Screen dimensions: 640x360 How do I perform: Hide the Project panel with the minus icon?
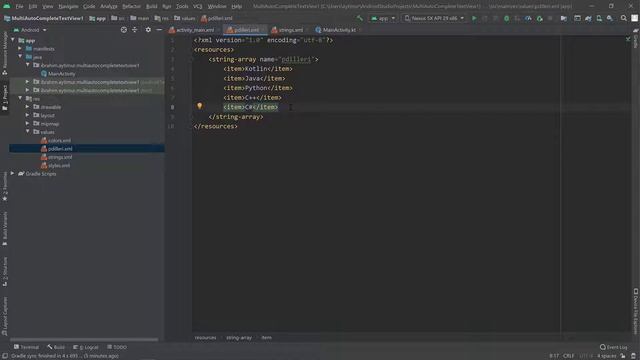[x=159, y=30]
